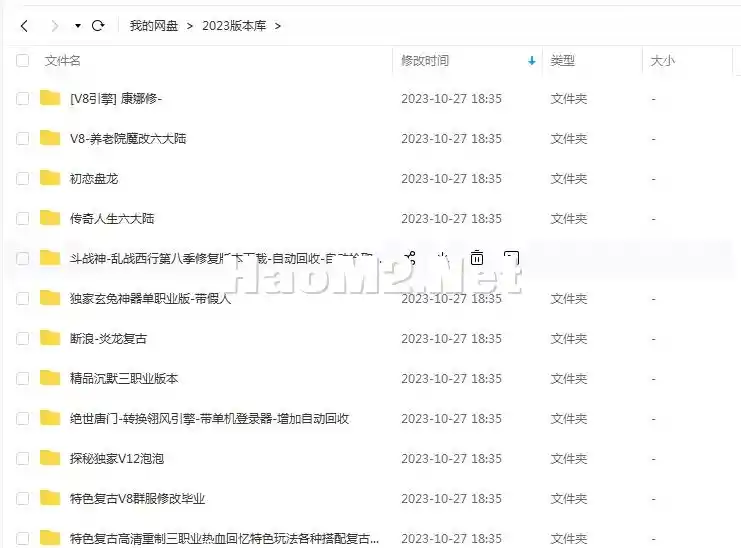Select the checkbox for 探秘独家V12泡泡
This screenshot has width=741, height=548.
click(x=23, y=458)
